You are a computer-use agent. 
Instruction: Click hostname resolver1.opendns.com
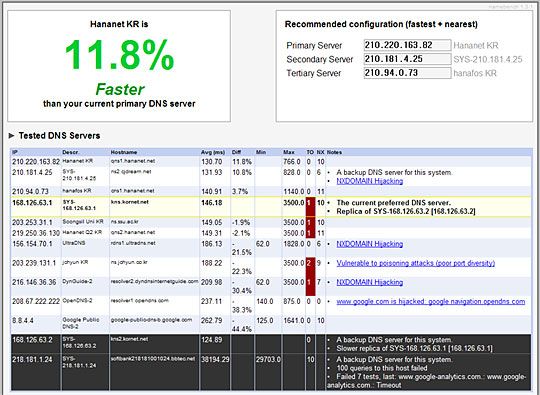139,301
